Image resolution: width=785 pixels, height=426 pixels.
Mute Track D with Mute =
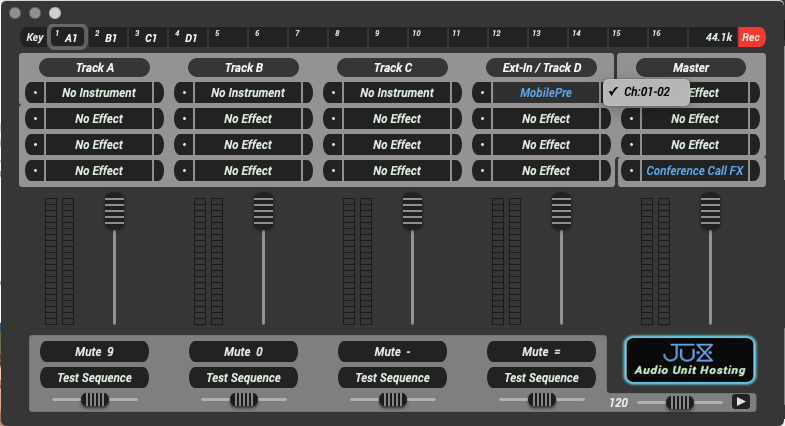(541, 351)
